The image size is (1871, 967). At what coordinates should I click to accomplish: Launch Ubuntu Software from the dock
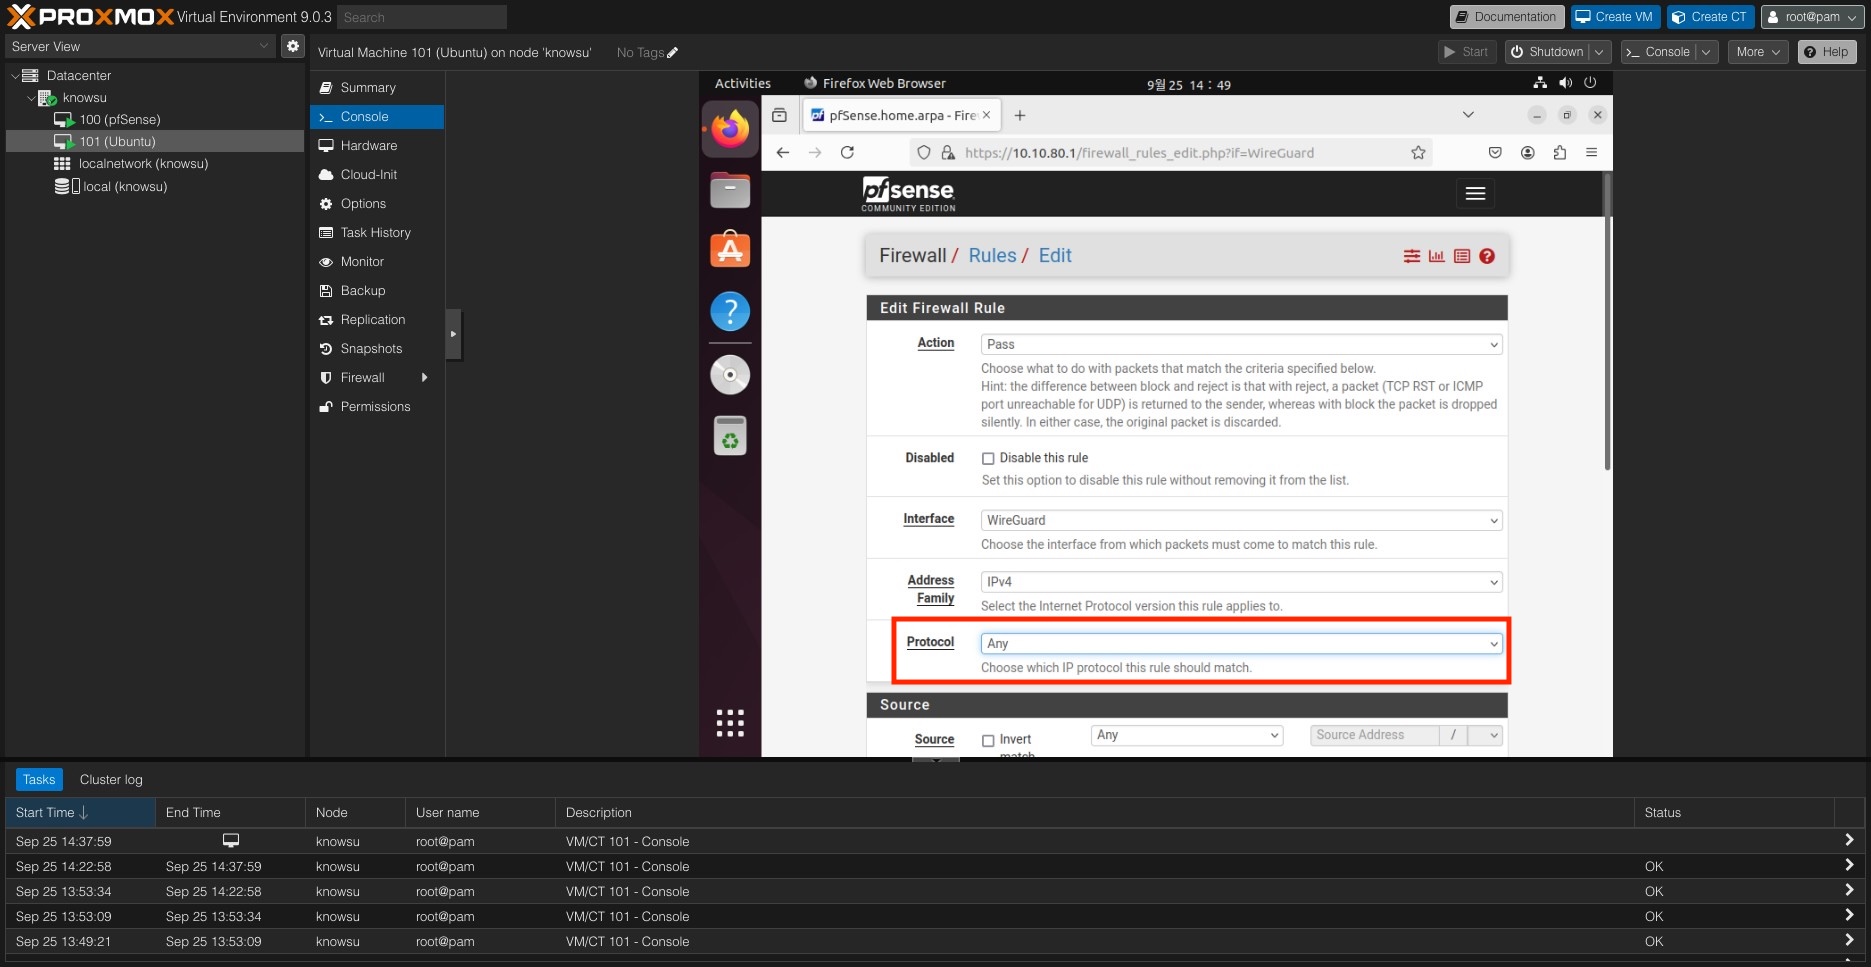(x=730, y=250)
